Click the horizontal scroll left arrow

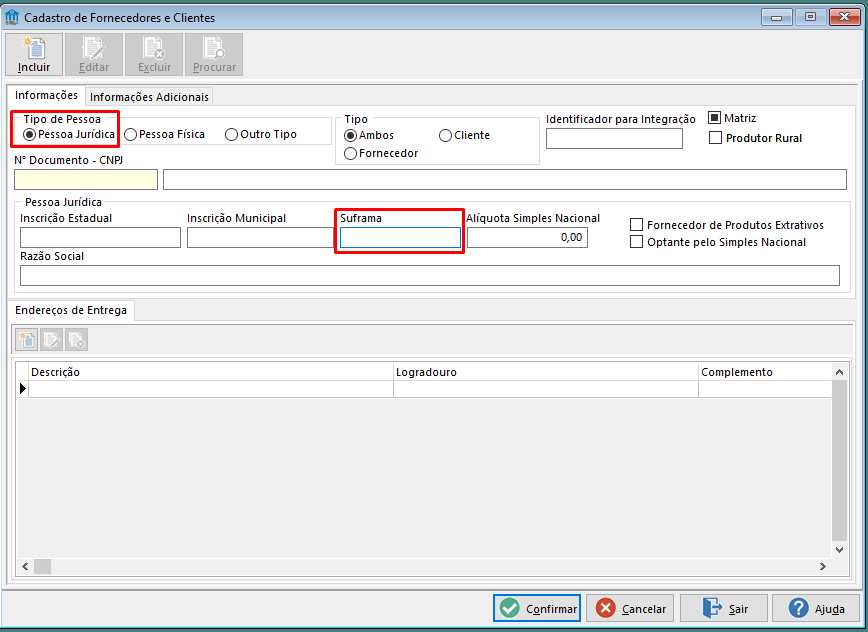point(25,566)
